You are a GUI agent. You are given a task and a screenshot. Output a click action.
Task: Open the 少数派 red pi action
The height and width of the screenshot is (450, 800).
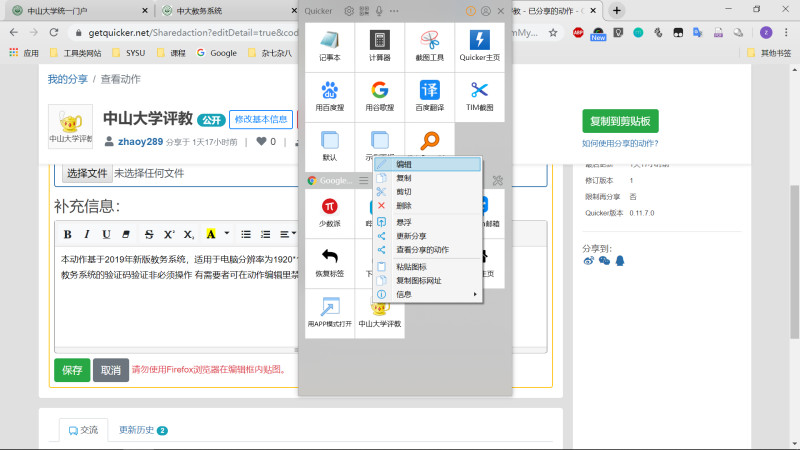click(x=330, y=213)
